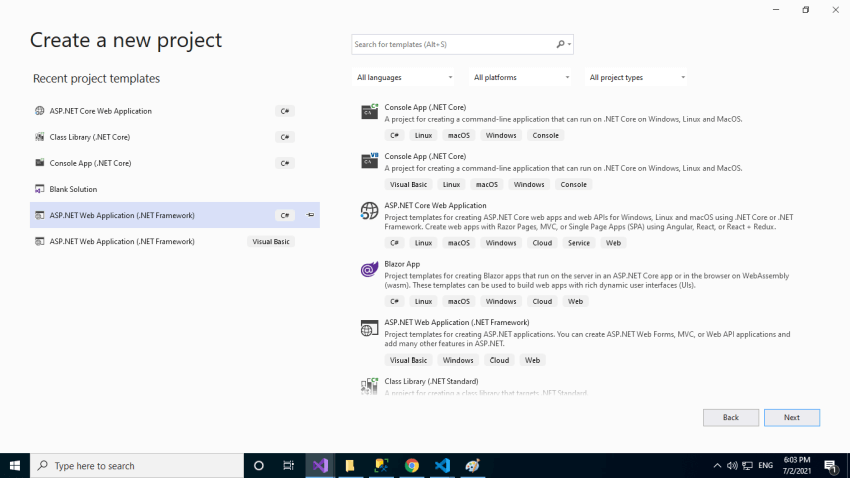Expand the search options arrow next to the magnifier
The height and width of the screenshot is (478, 850).
click(x=569, y=44)
